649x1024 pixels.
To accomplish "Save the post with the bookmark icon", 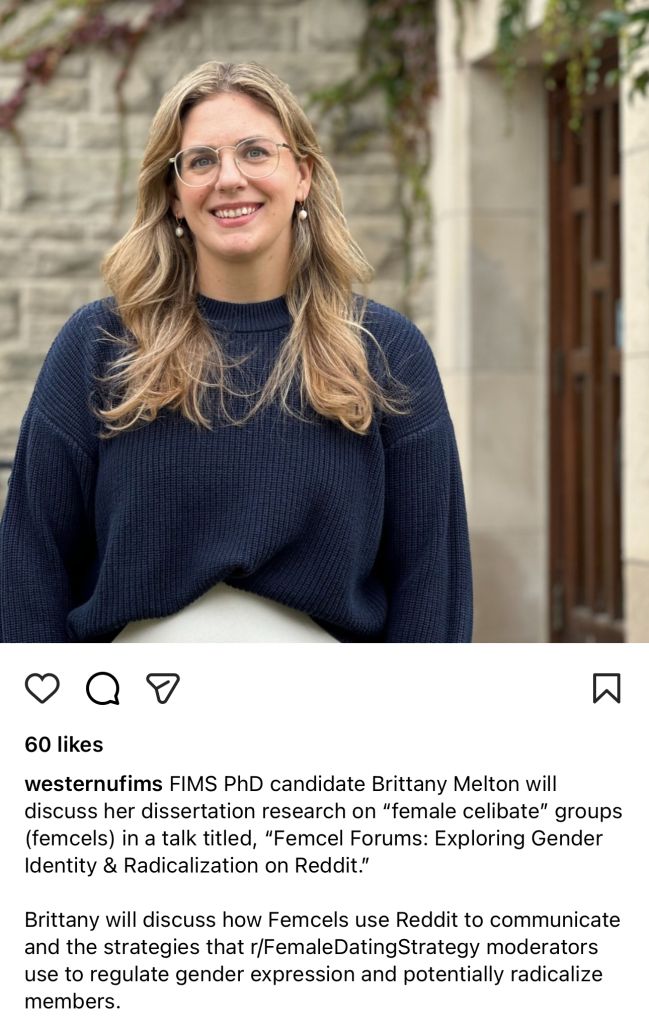I will [607, 688].
